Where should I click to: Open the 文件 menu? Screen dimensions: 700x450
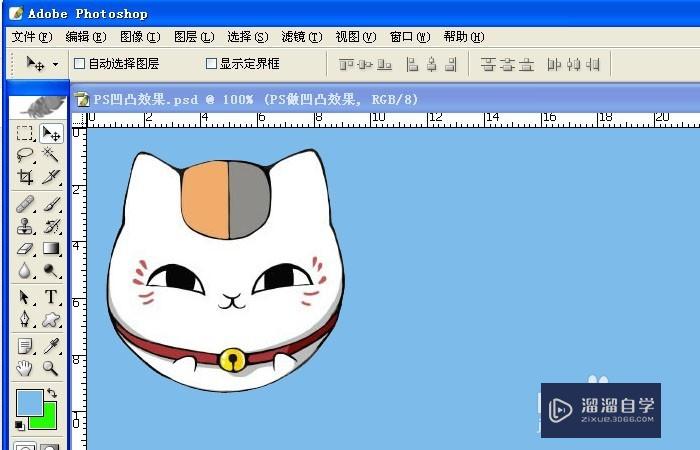[32, 37]
